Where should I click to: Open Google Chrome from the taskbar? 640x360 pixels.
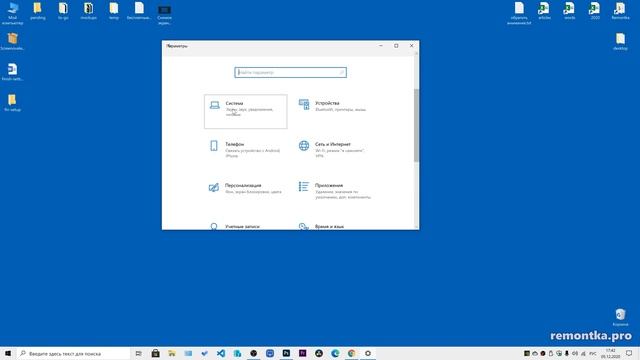coord(351,353)
